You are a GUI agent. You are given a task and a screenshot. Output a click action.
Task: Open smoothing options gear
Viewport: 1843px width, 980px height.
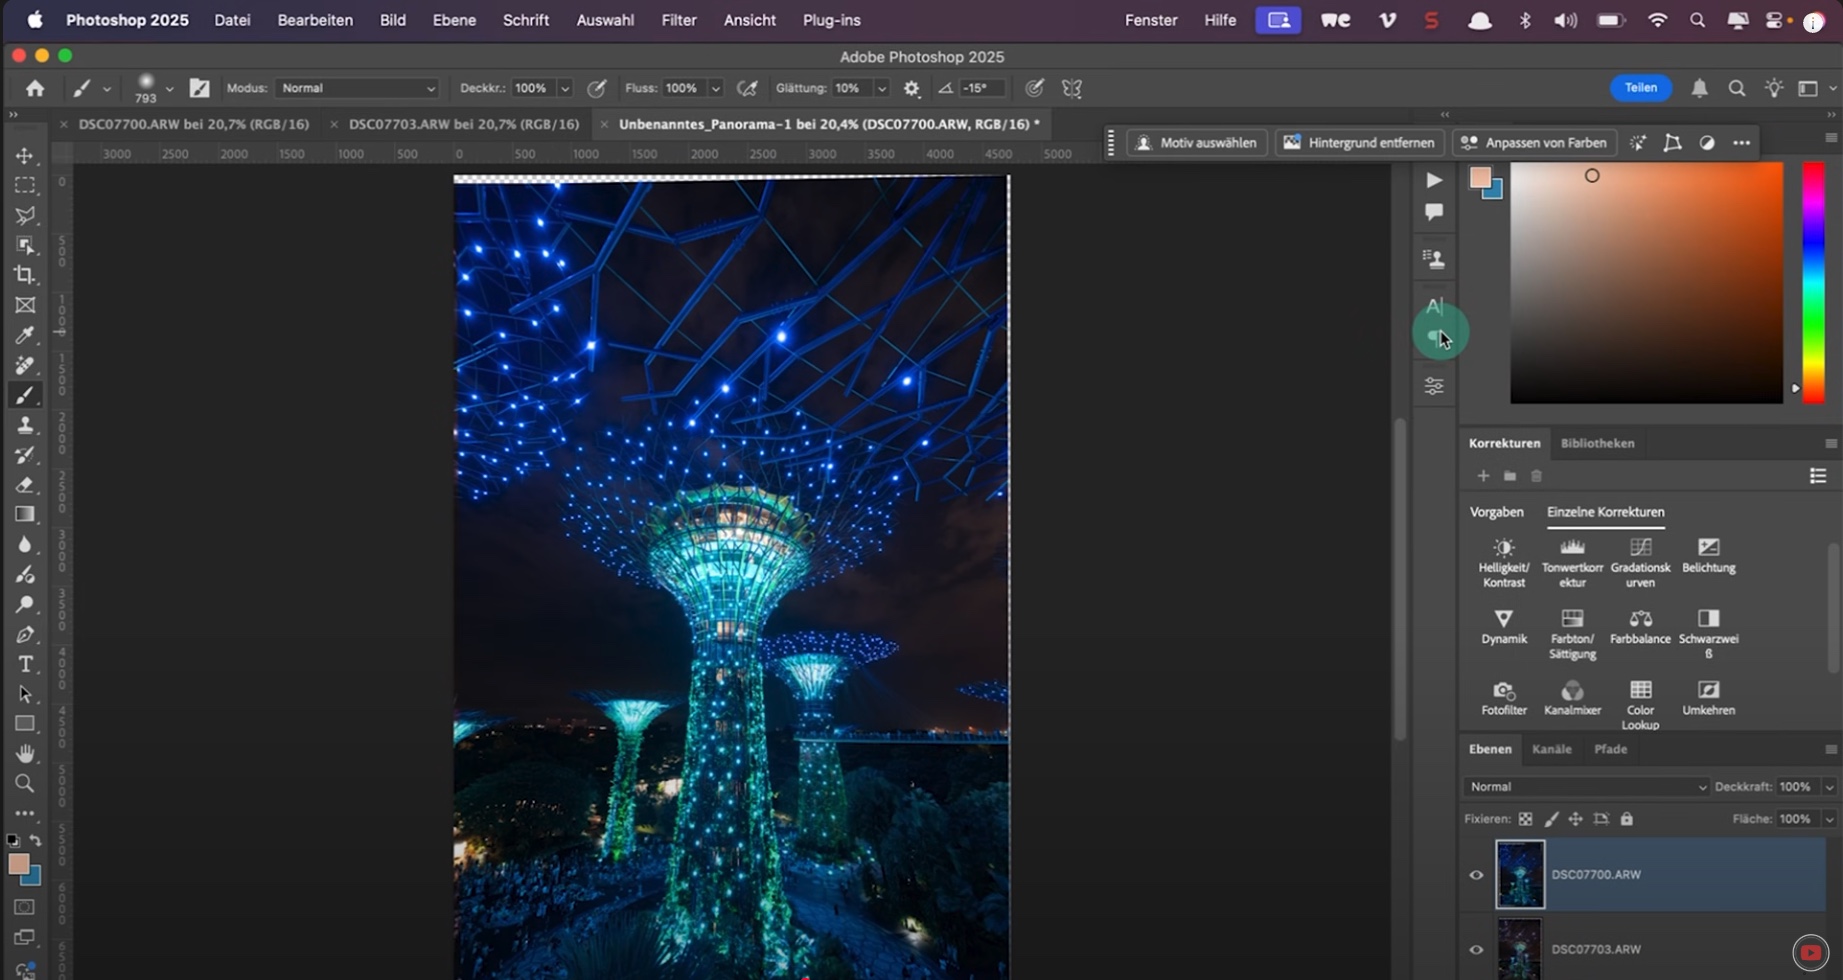[911, 88]
